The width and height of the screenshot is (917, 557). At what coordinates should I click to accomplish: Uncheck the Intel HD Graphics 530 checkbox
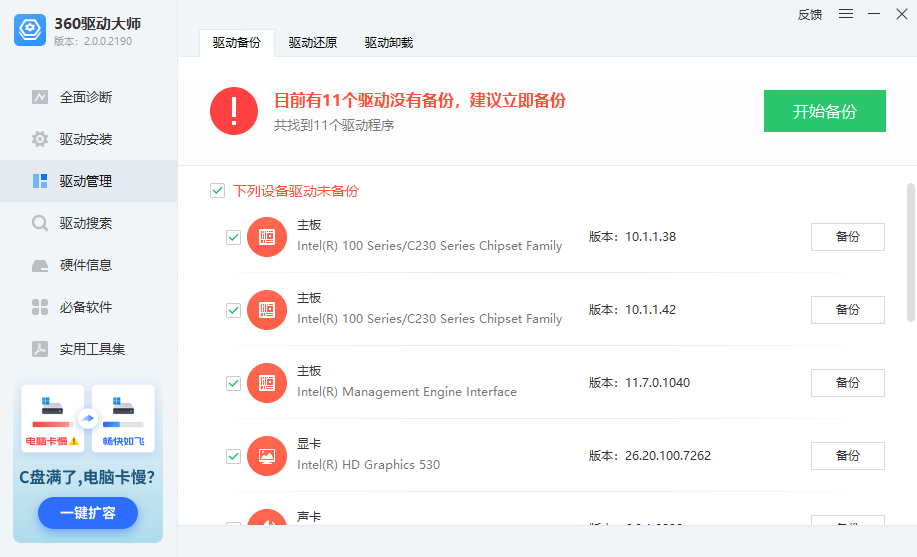click(x=233, y=456)
